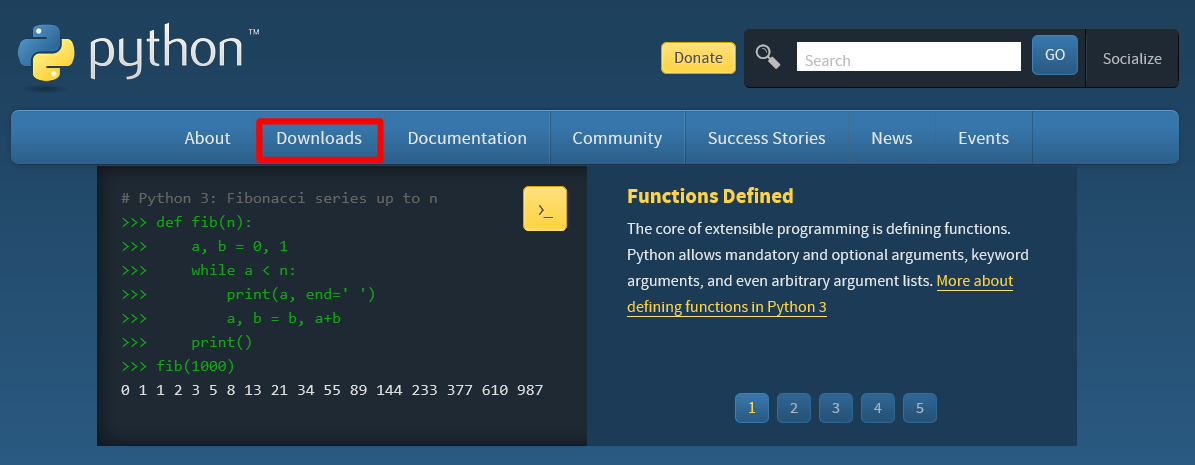Open the Success Stories menu
The height and width of the screenshot is (465, 1195).
[767, 138]
